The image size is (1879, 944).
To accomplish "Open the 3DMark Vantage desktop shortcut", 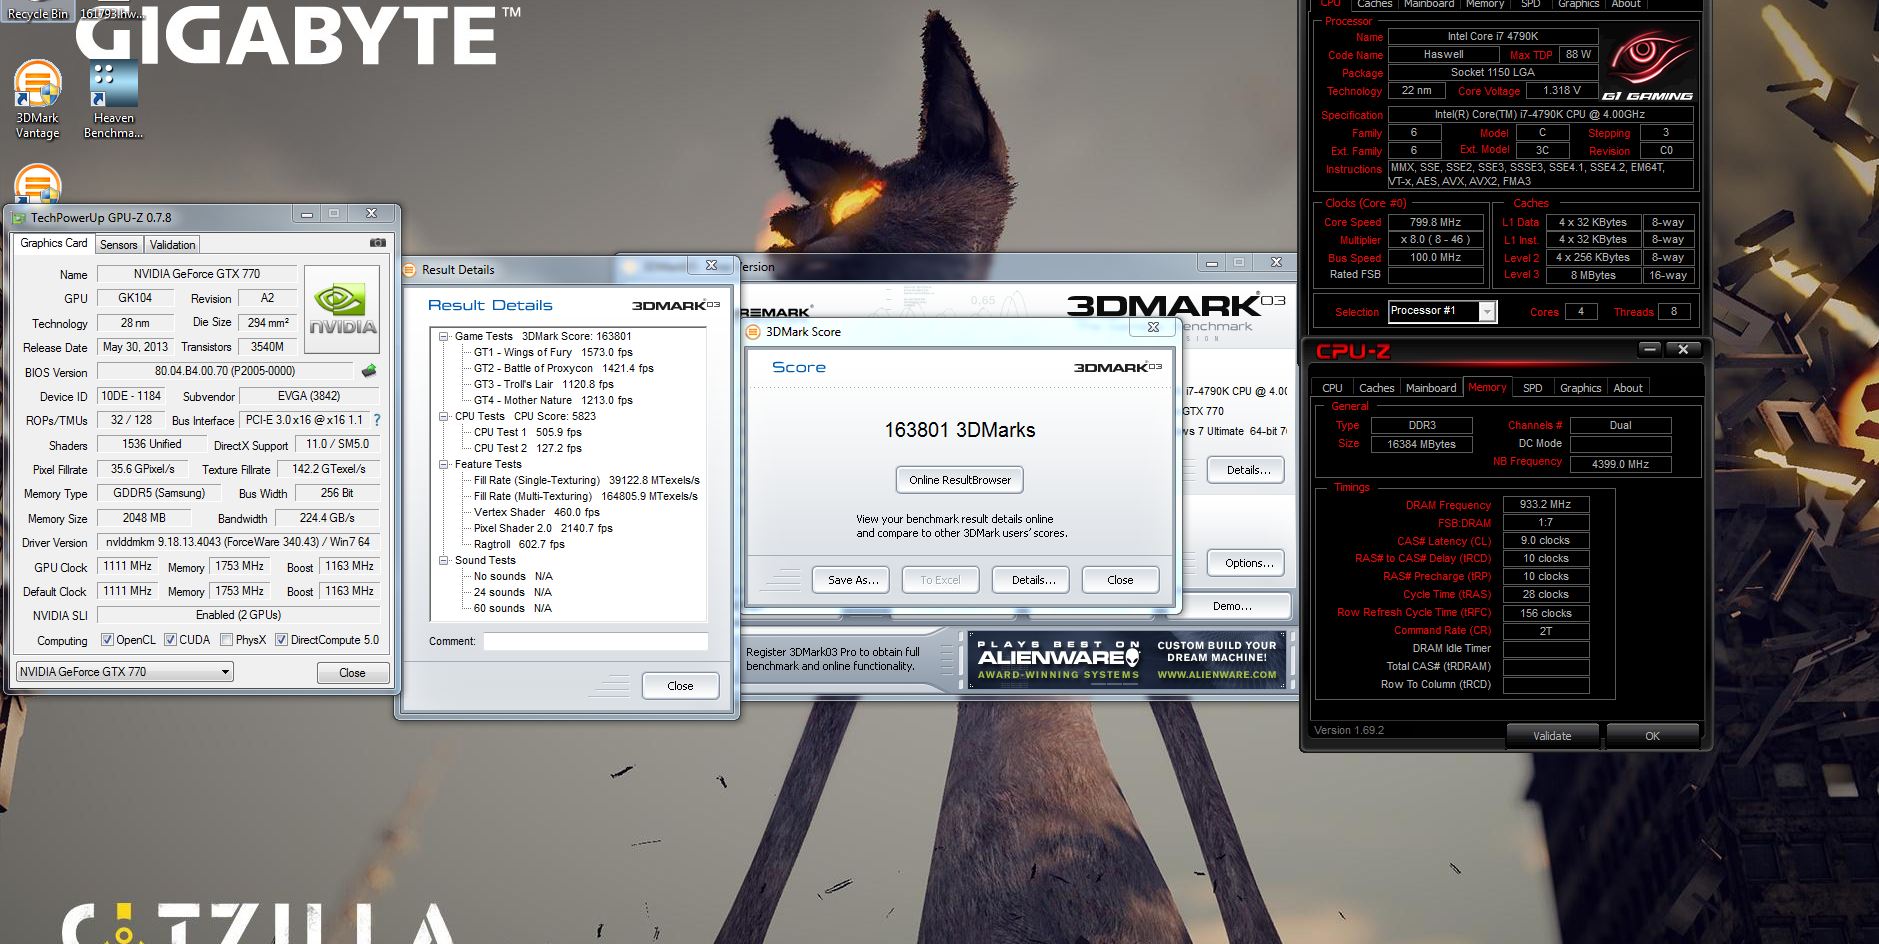I will click(x=38, y=100).
